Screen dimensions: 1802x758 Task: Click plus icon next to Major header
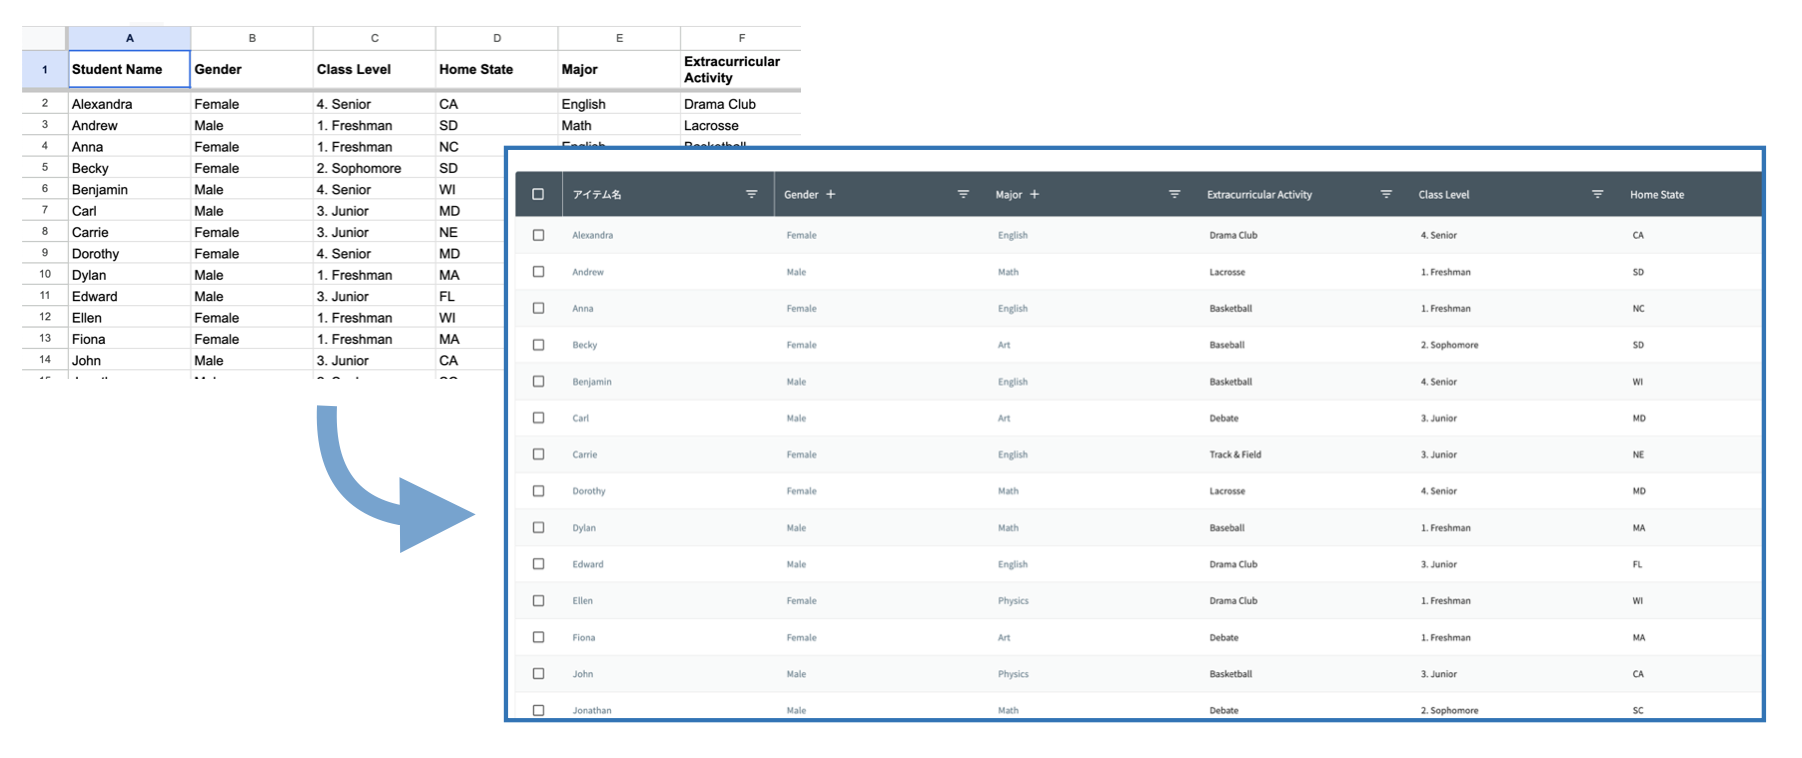[1035, 194]
